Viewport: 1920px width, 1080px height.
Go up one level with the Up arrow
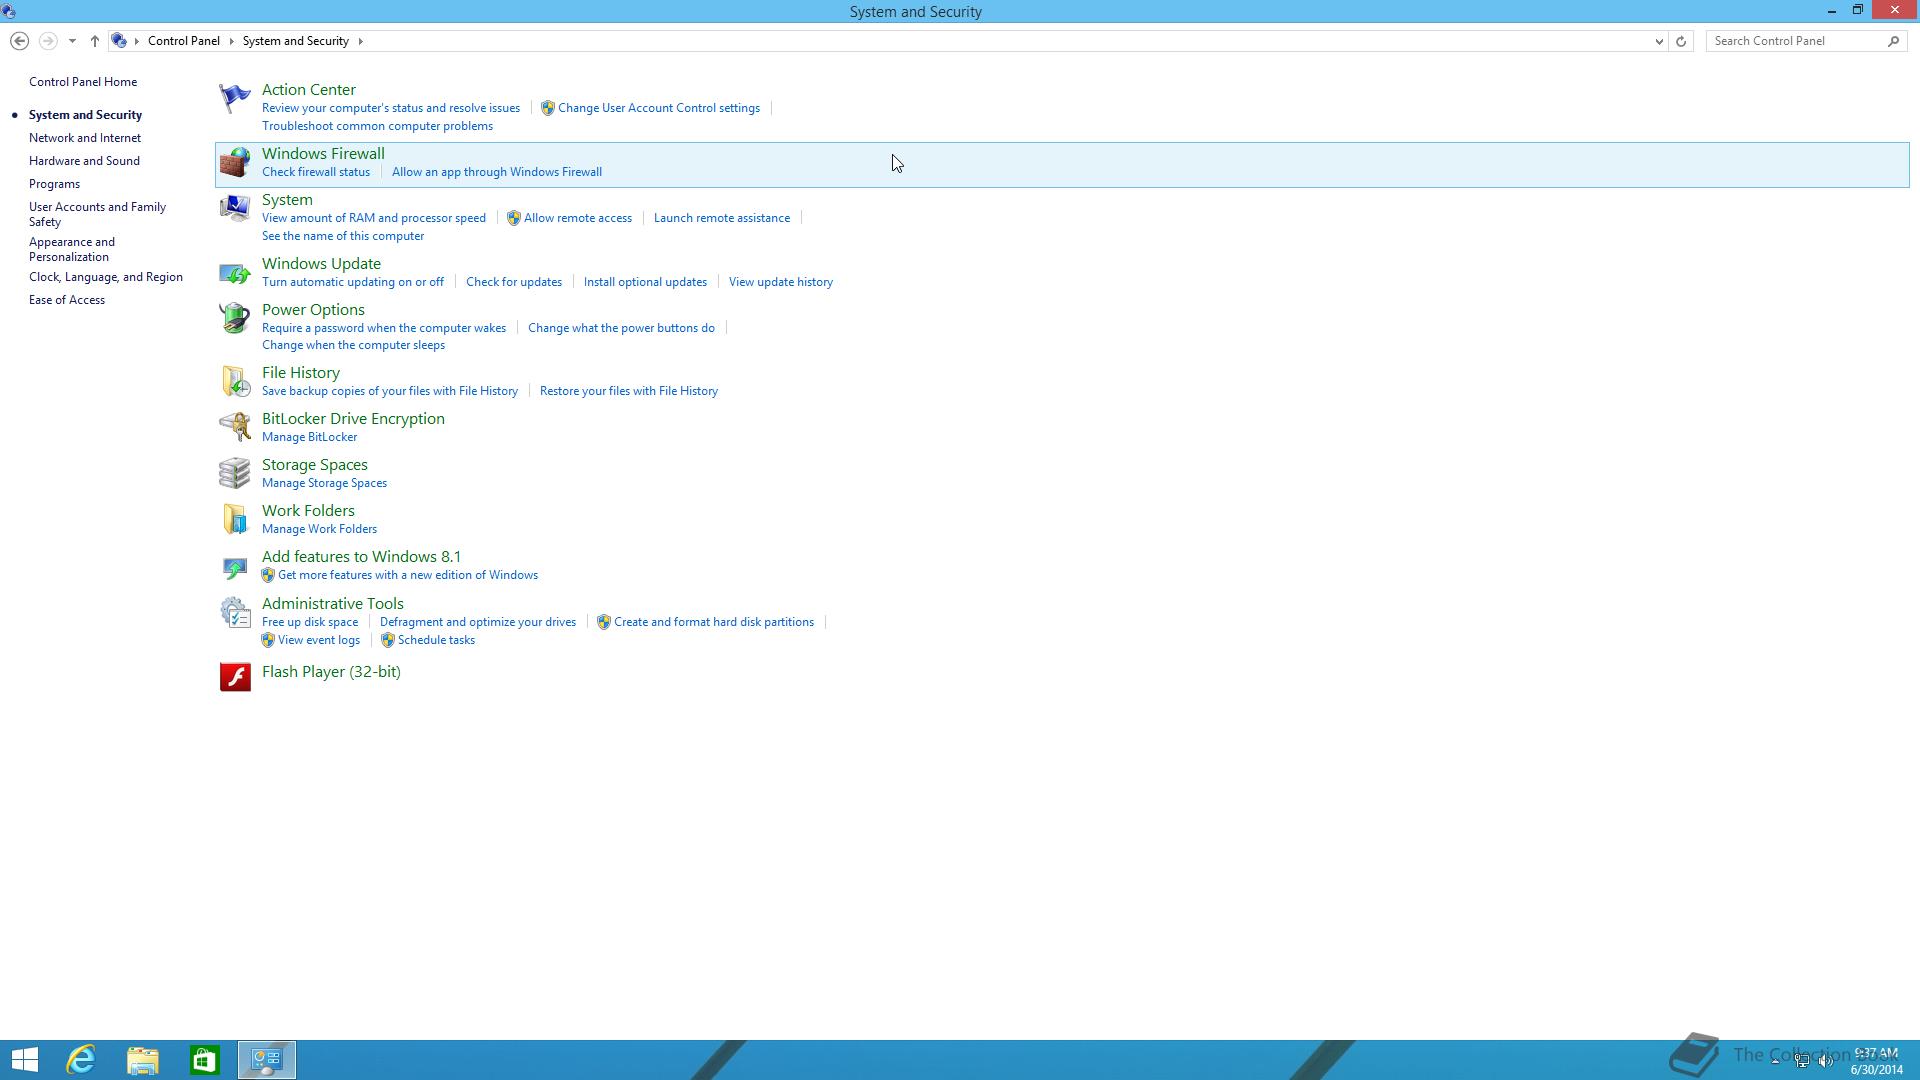pos(95,41)
